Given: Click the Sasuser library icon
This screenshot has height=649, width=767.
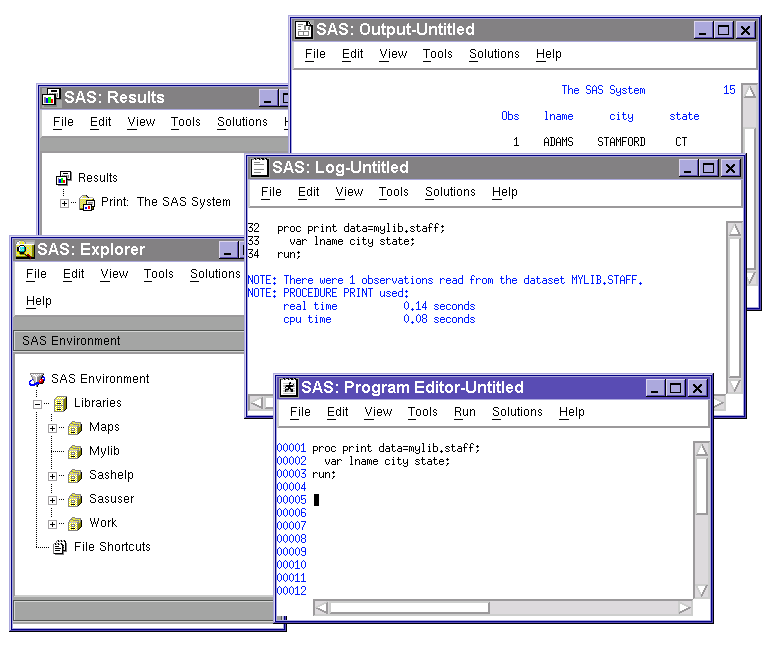Looking at the screenshot, I should tap(75, 499).
